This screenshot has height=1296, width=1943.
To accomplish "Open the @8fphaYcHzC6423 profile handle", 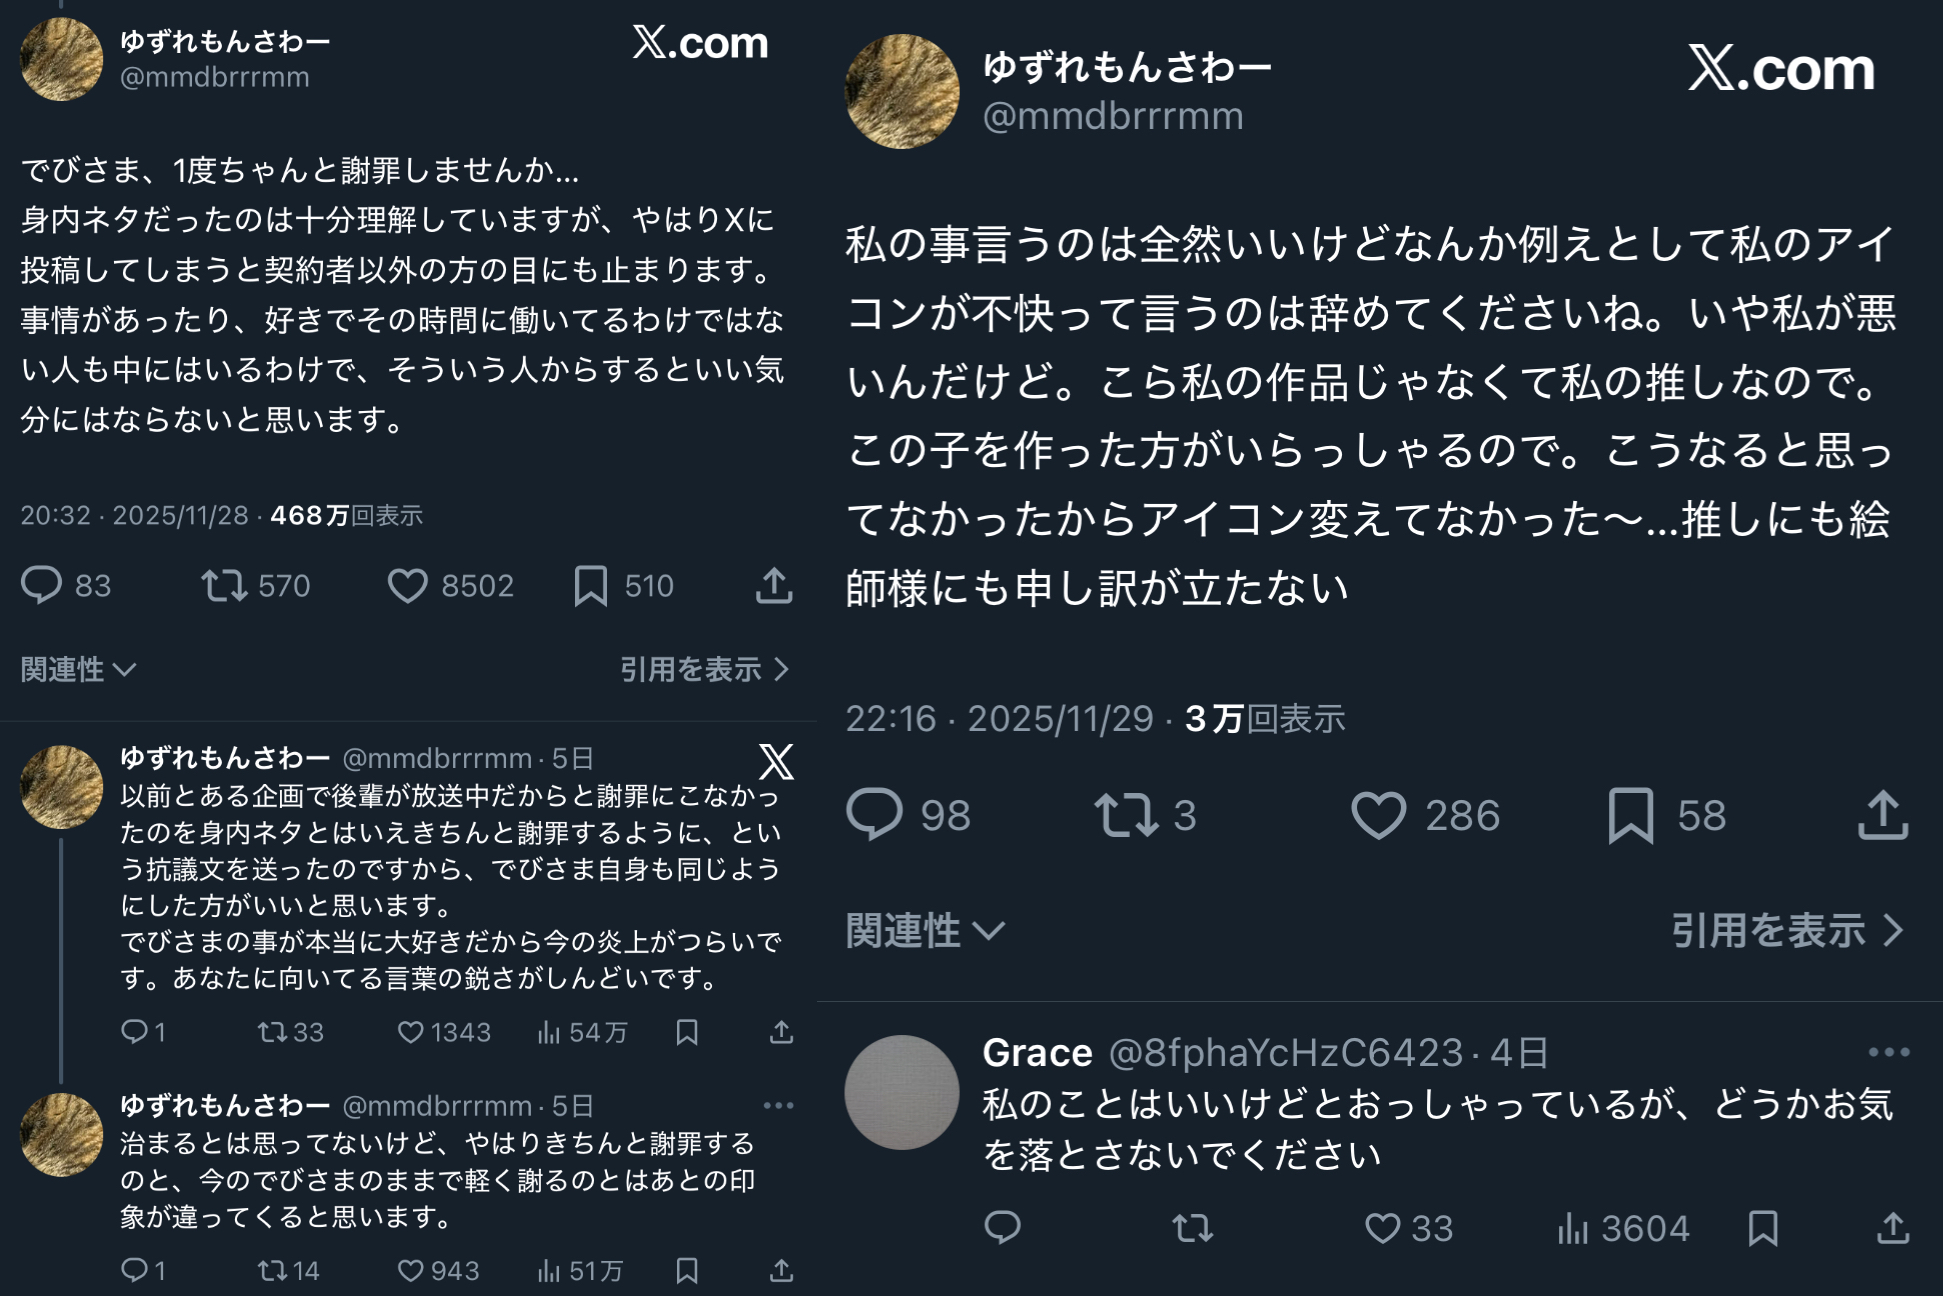I will pyautogui.click(x=1286, y=1053).
